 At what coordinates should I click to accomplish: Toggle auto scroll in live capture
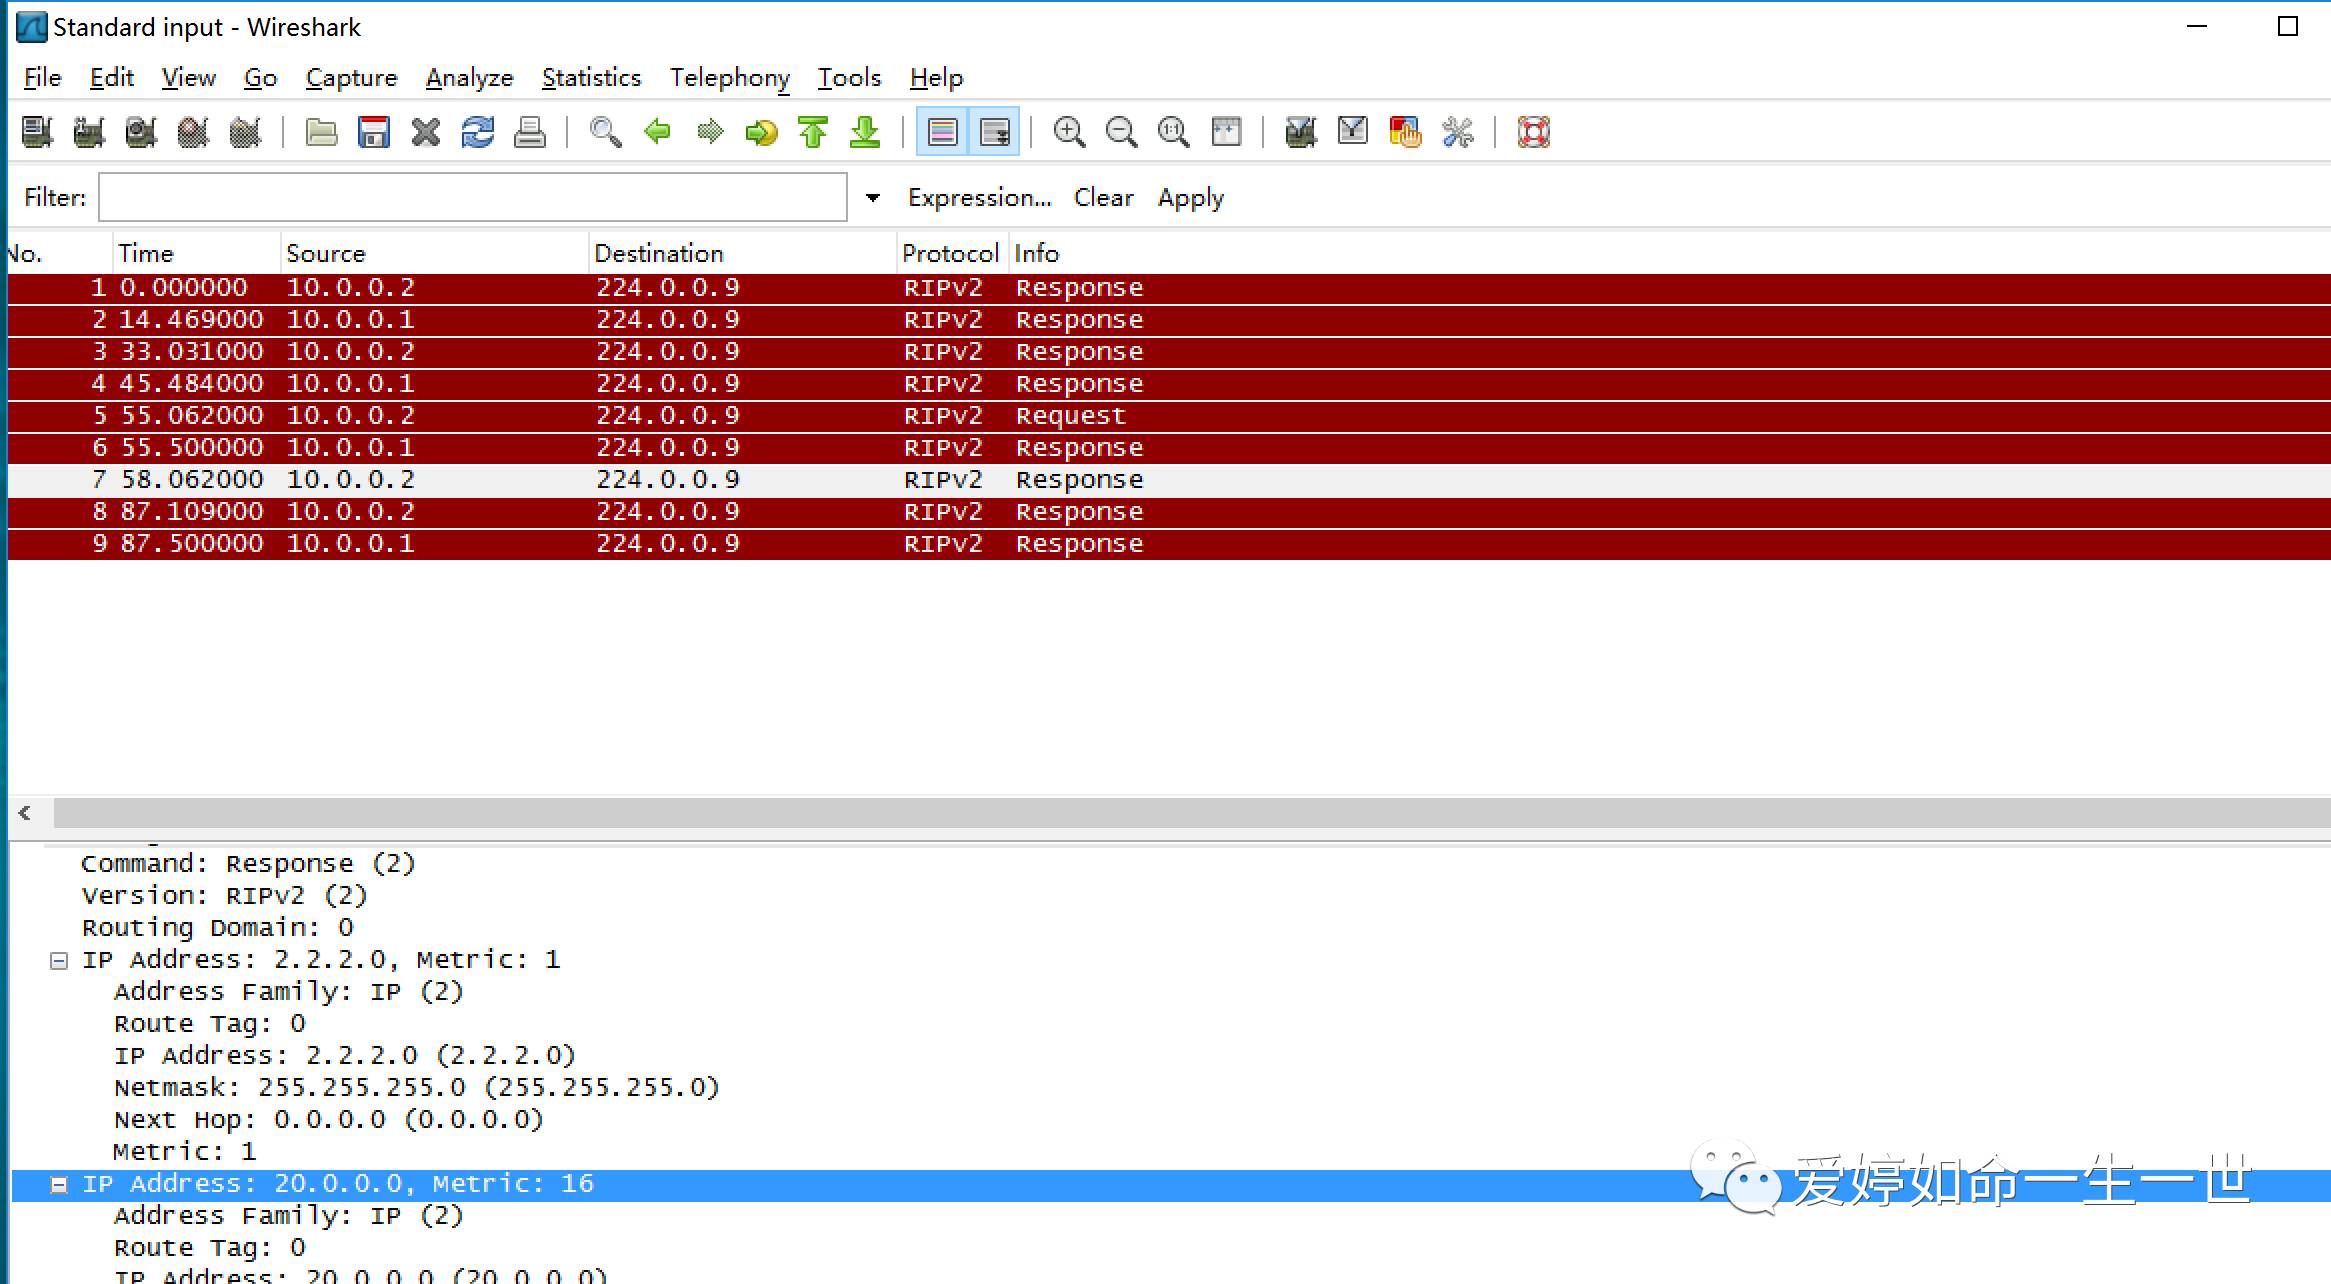click(995, 132)
